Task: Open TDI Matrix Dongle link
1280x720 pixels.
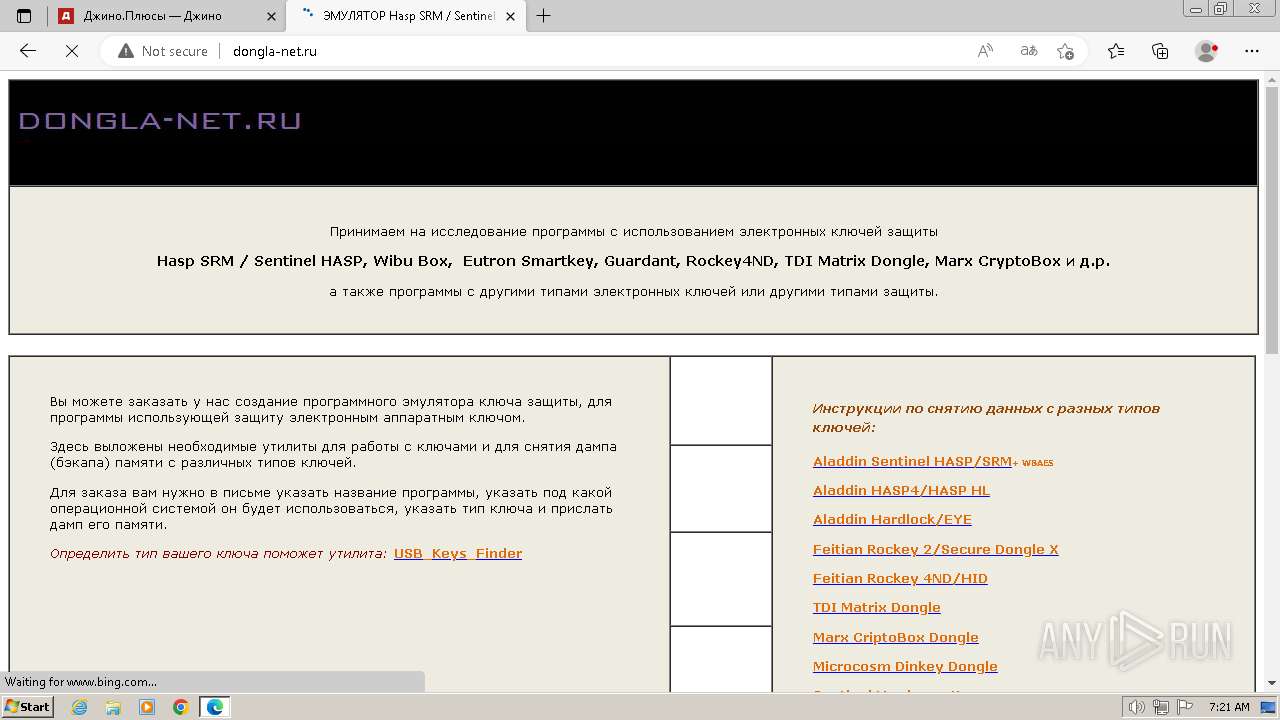Action: (877, 607)
